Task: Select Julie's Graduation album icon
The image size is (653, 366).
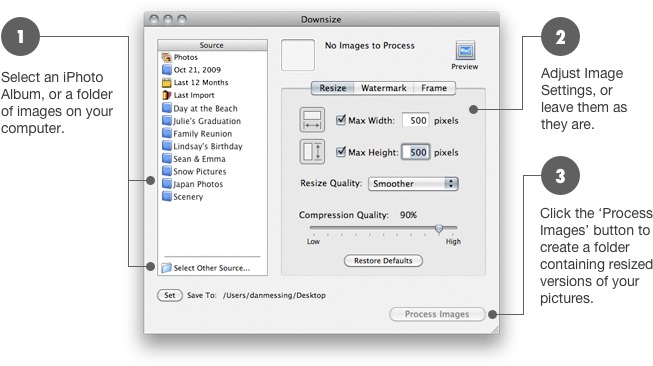Action: pyautogui.click(x=167, y=121)
